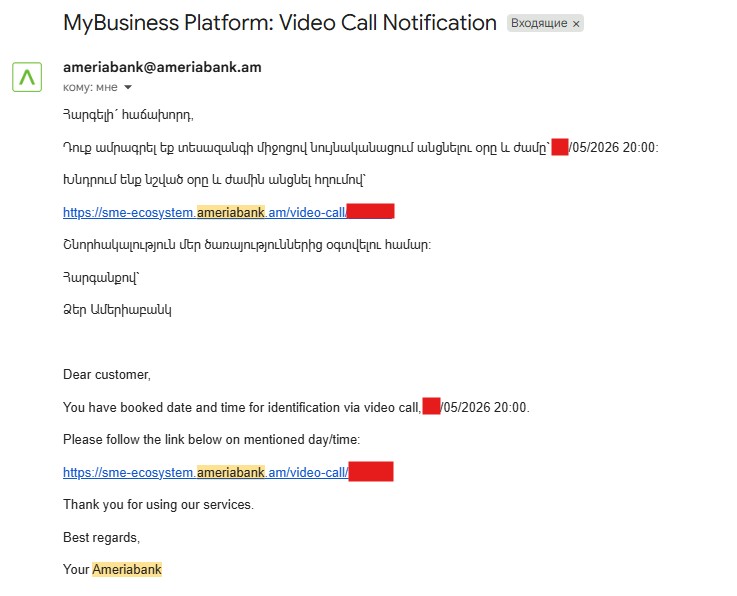
Task: Click the 'Best regards,' line
Action: click(102, 537)
